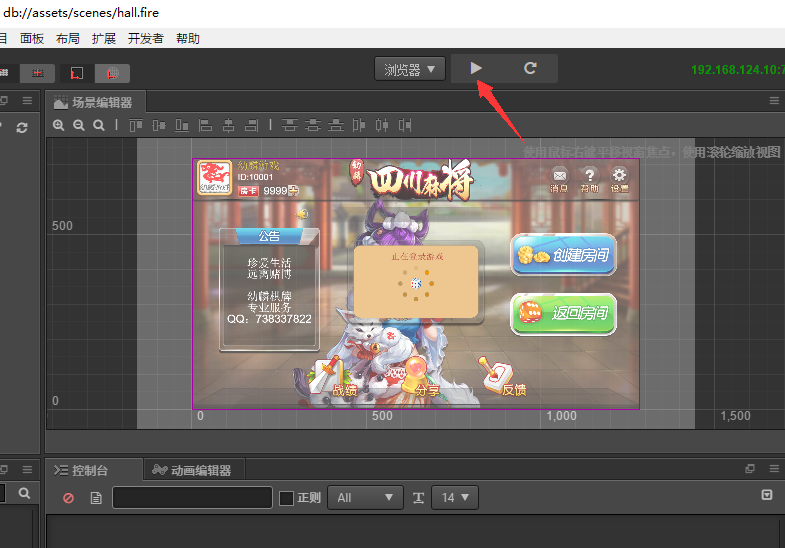
Task: Switch to the 控制台 tab
Action: [x=81, y=470]
